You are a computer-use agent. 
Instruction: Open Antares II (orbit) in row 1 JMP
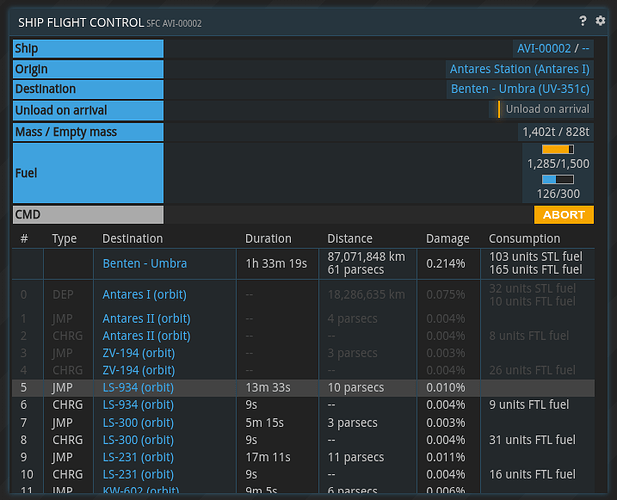pos(146,318)
